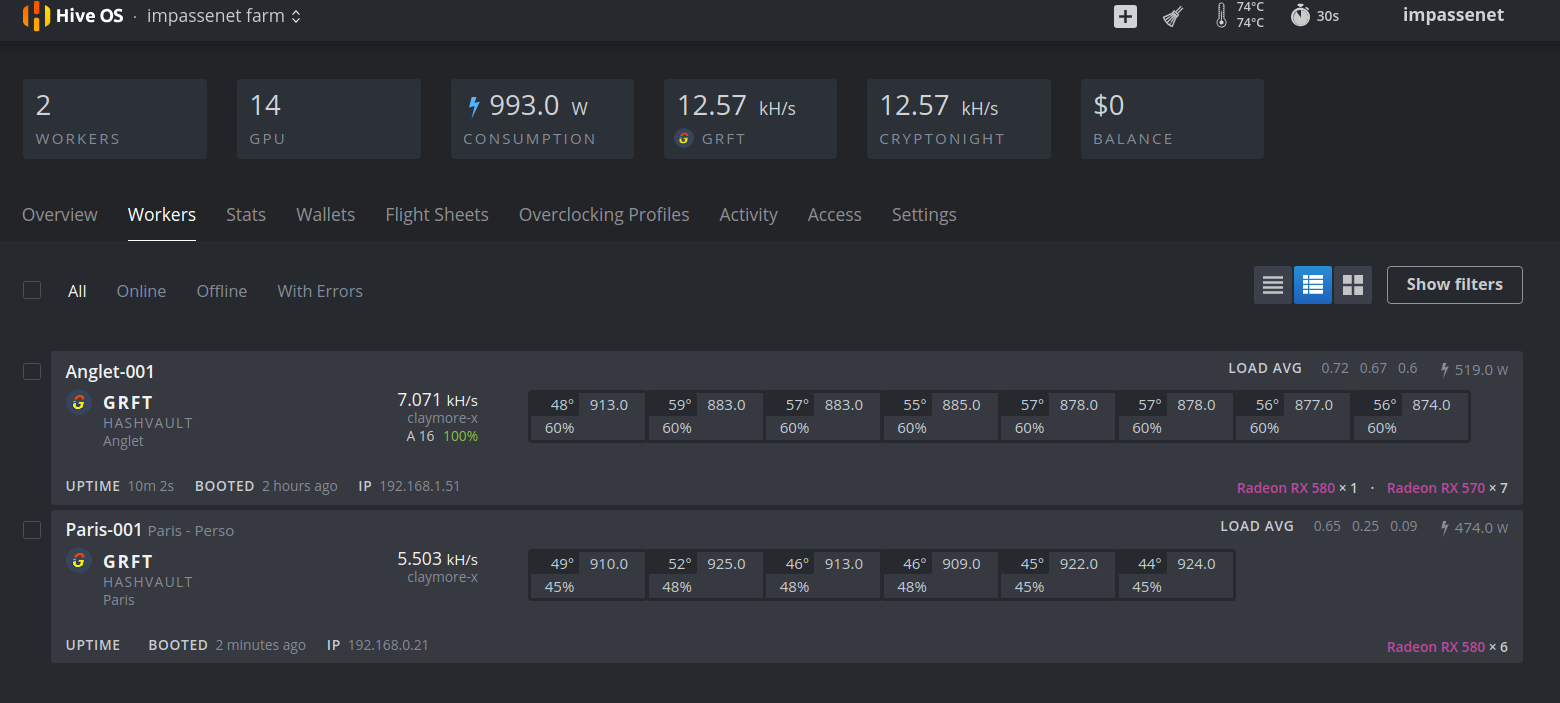
Task: Click IP address 192.168.1.51
Action: click(x=419, y=486)
